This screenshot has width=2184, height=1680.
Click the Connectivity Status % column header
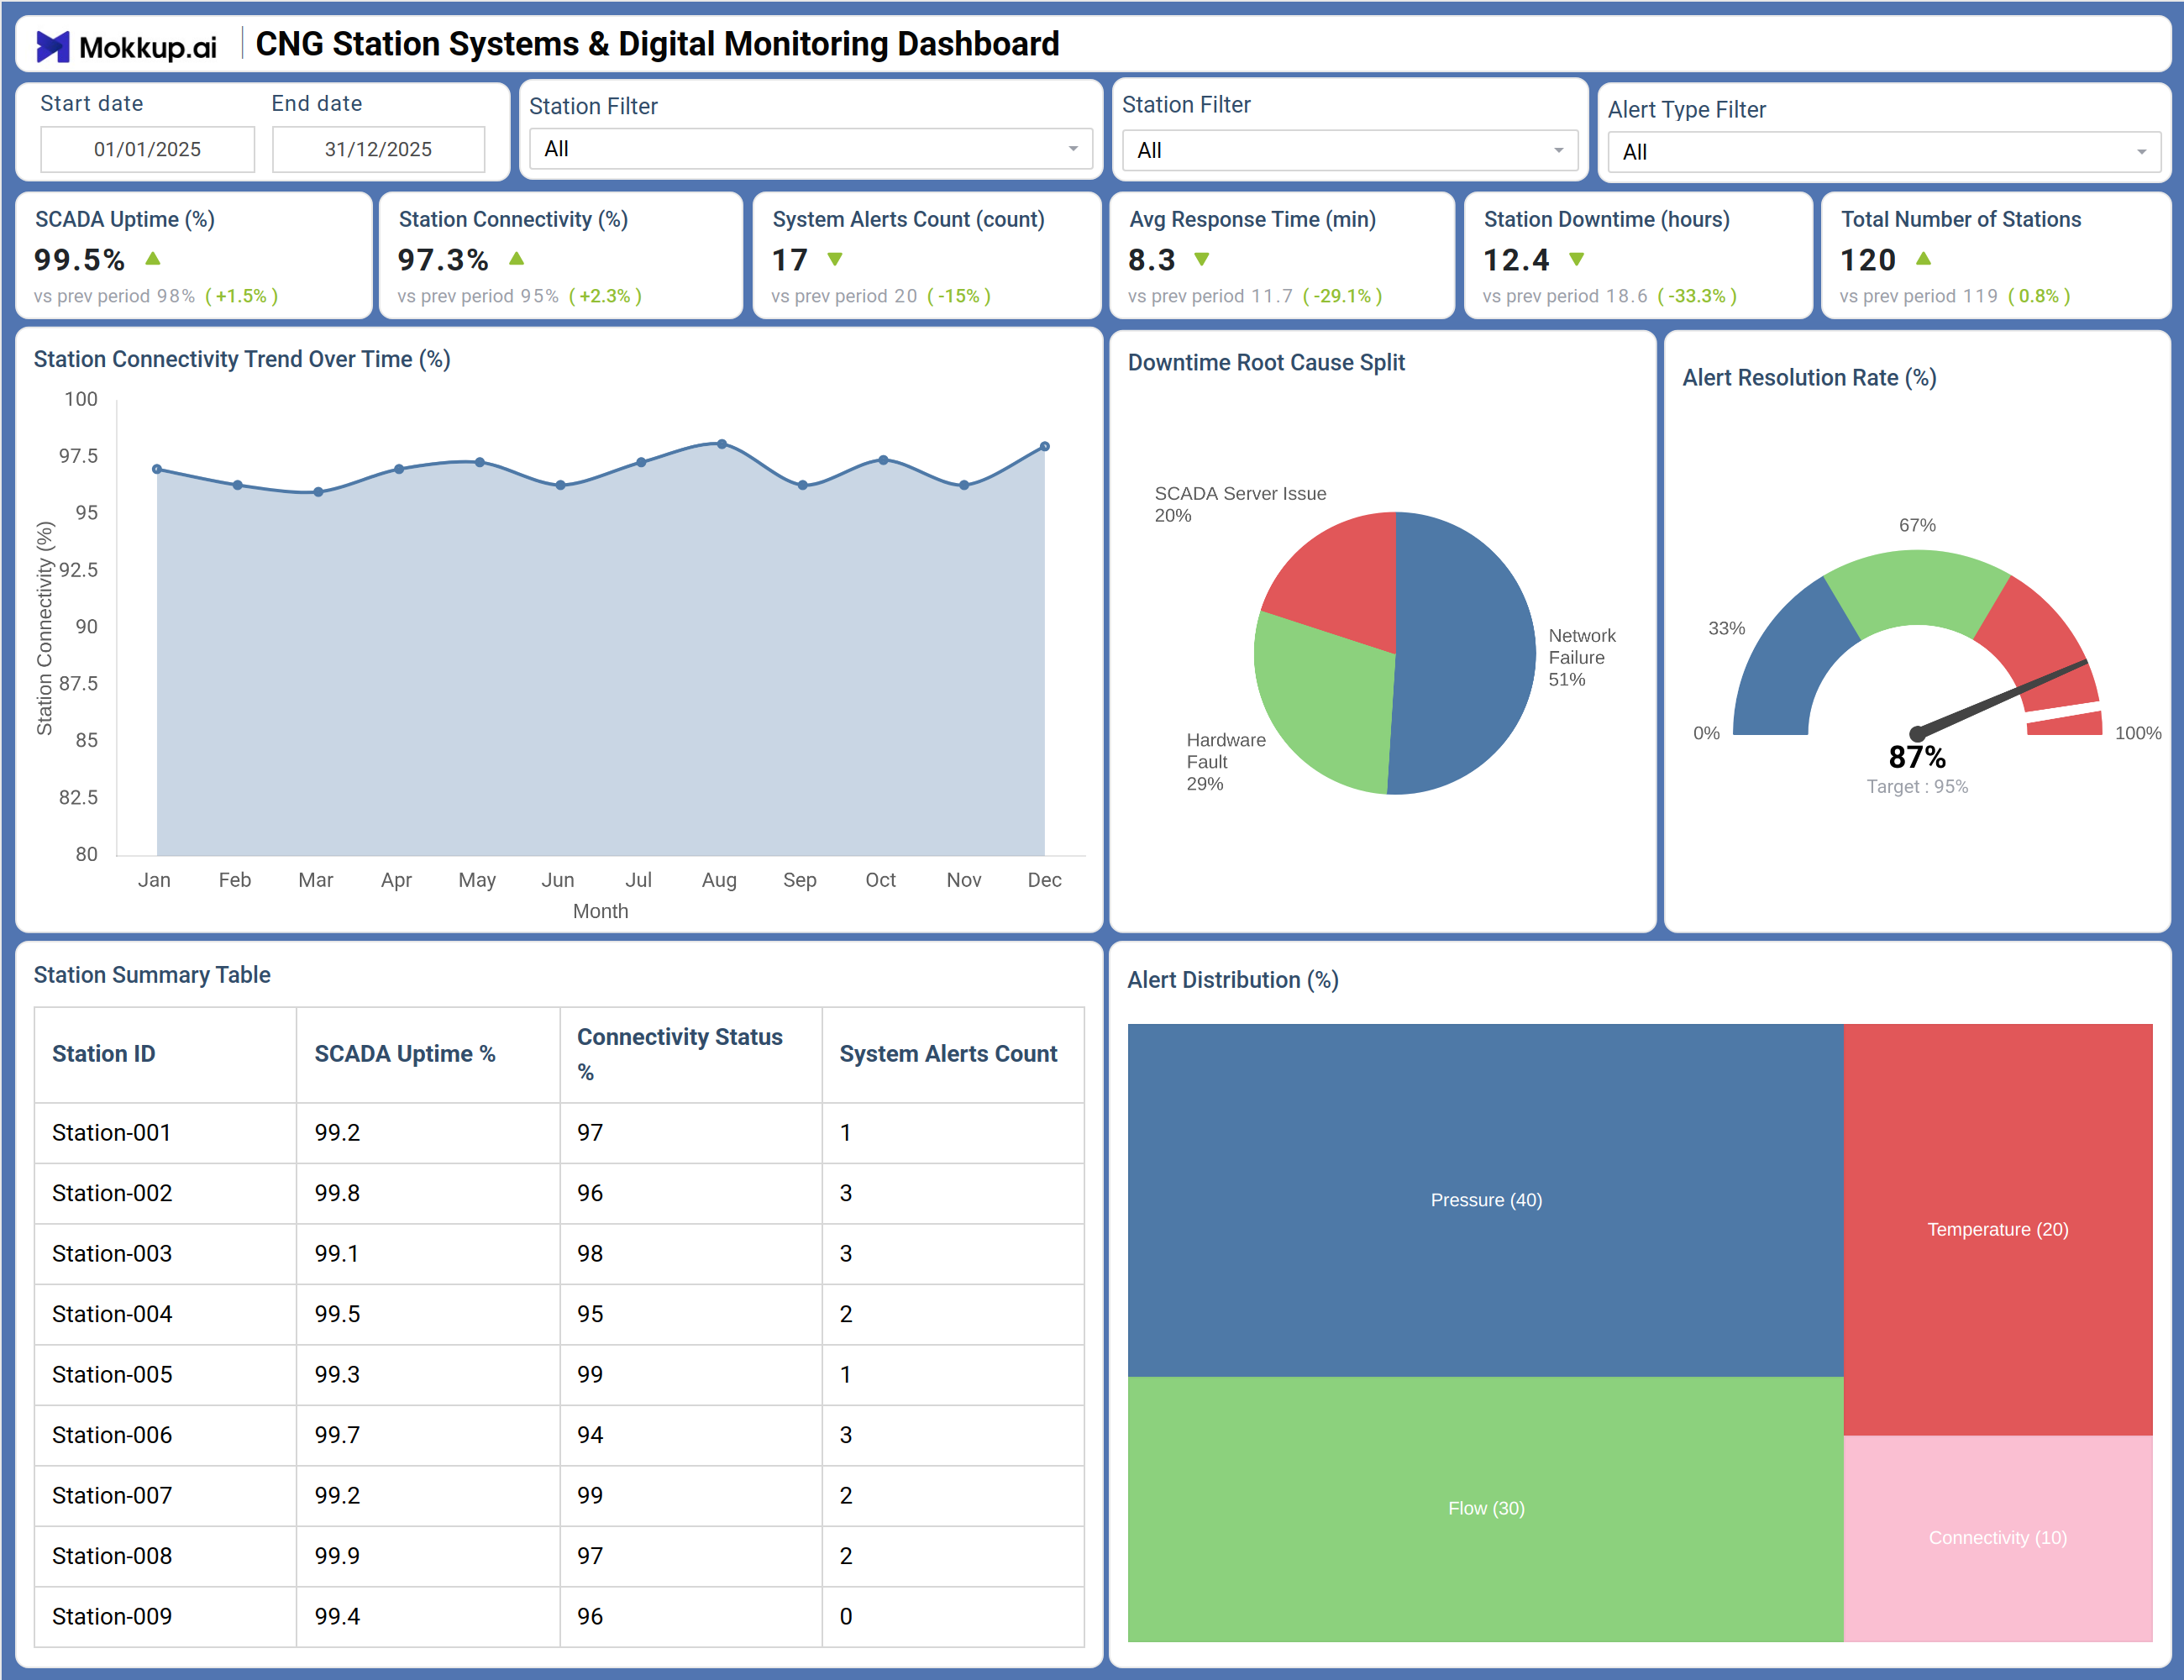[x=690, y=1054]
